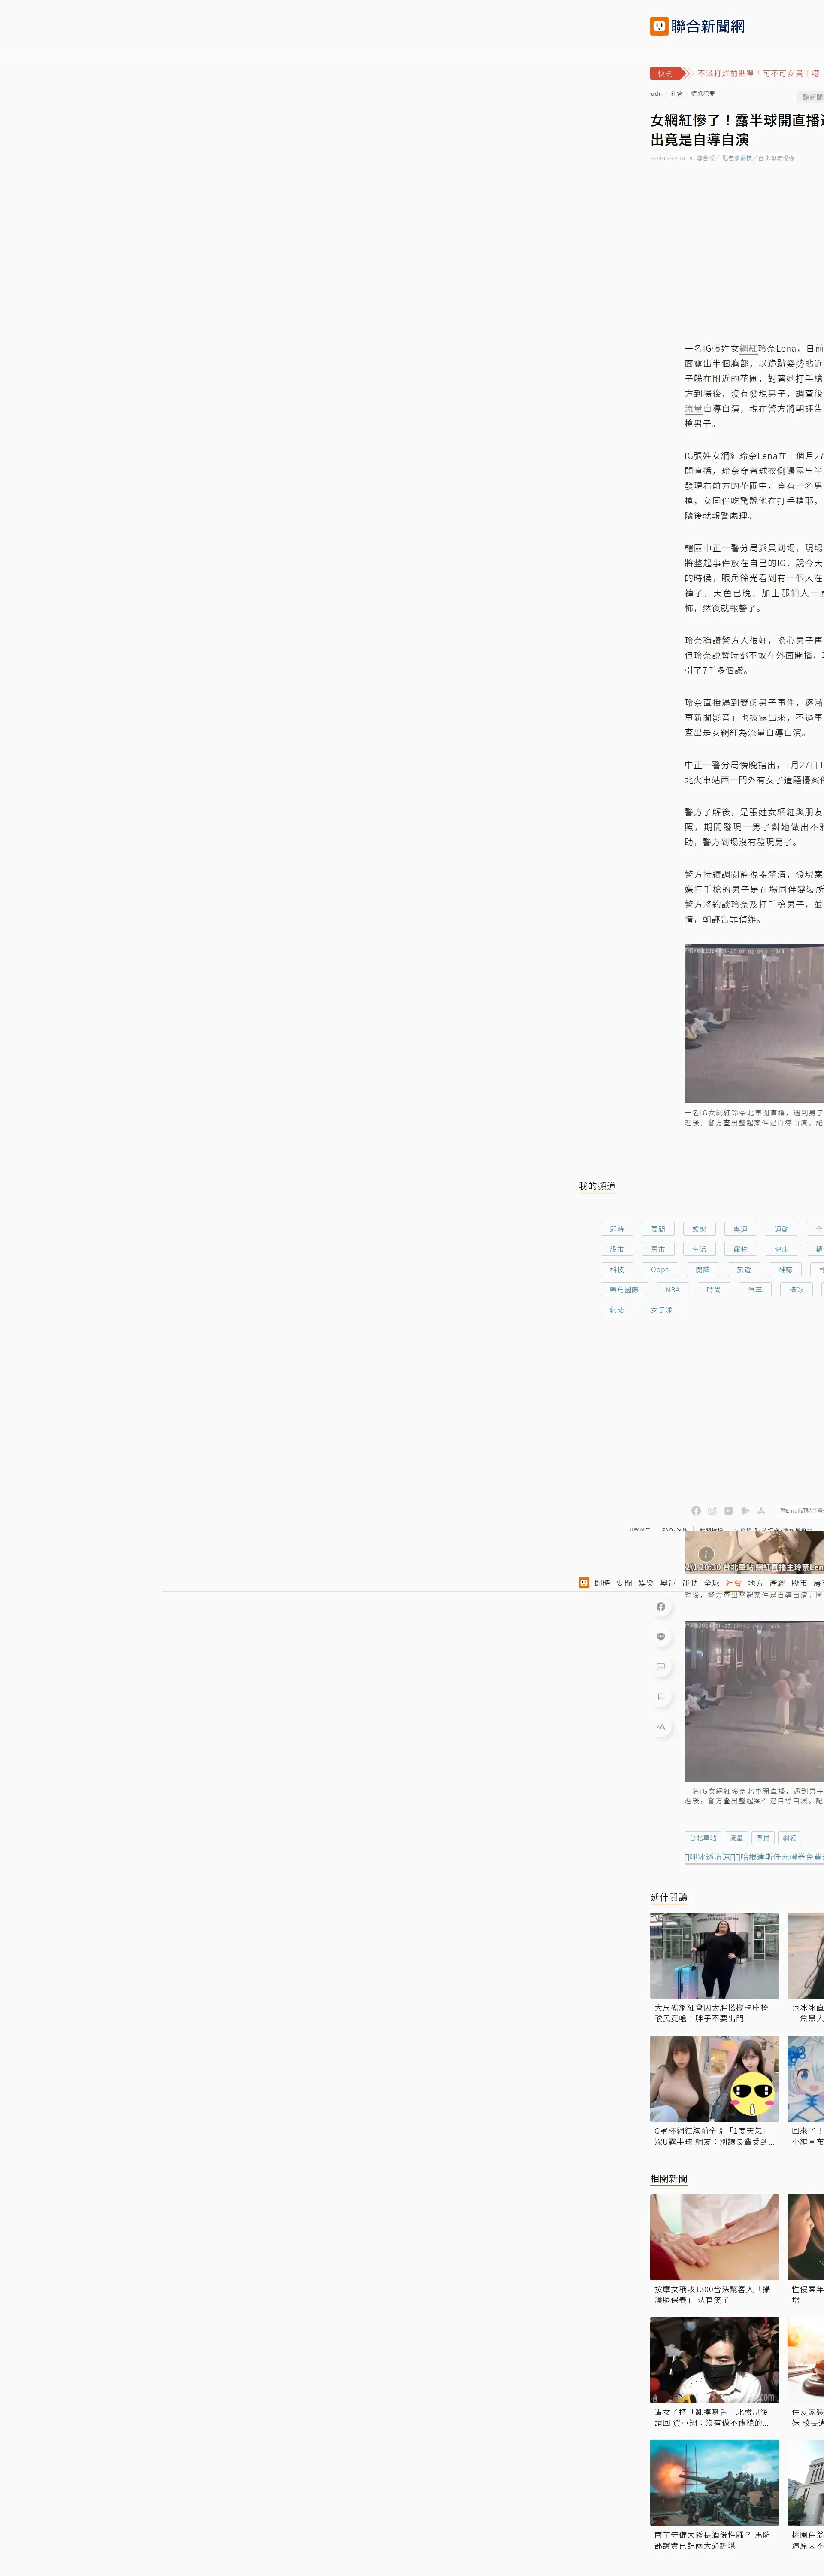The image size is (824, 2576).
Task: Click 直播 article tag
Action: pyautogui.click(x=763, y=1837)
